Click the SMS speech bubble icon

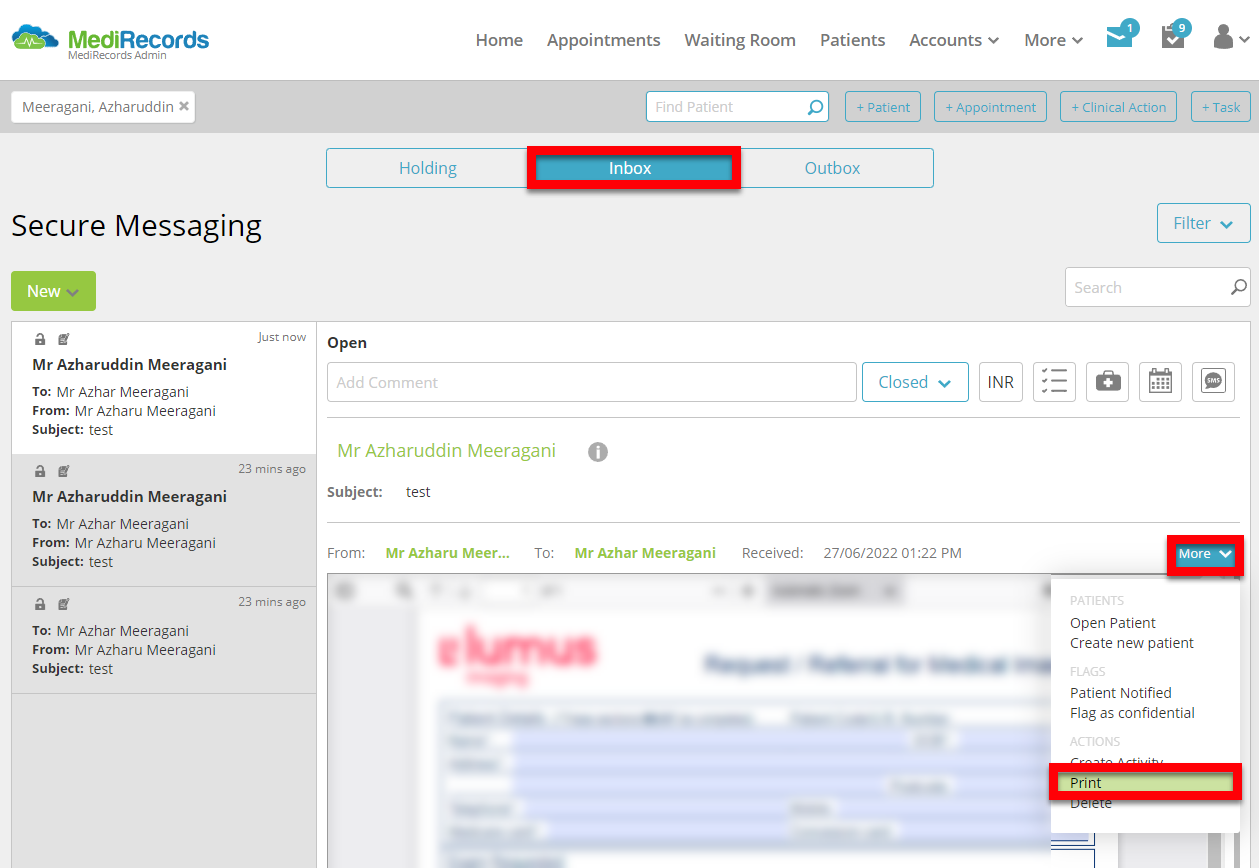click(1213, 382)
